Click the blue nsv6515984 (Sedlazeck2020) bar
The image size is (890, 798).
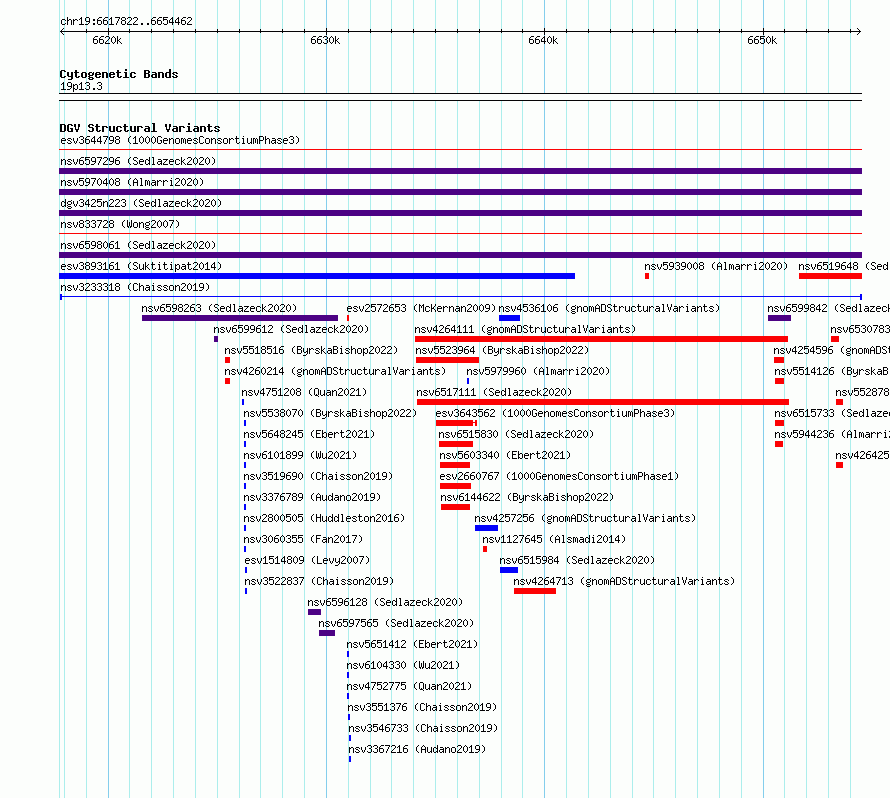tap(509, 570)
